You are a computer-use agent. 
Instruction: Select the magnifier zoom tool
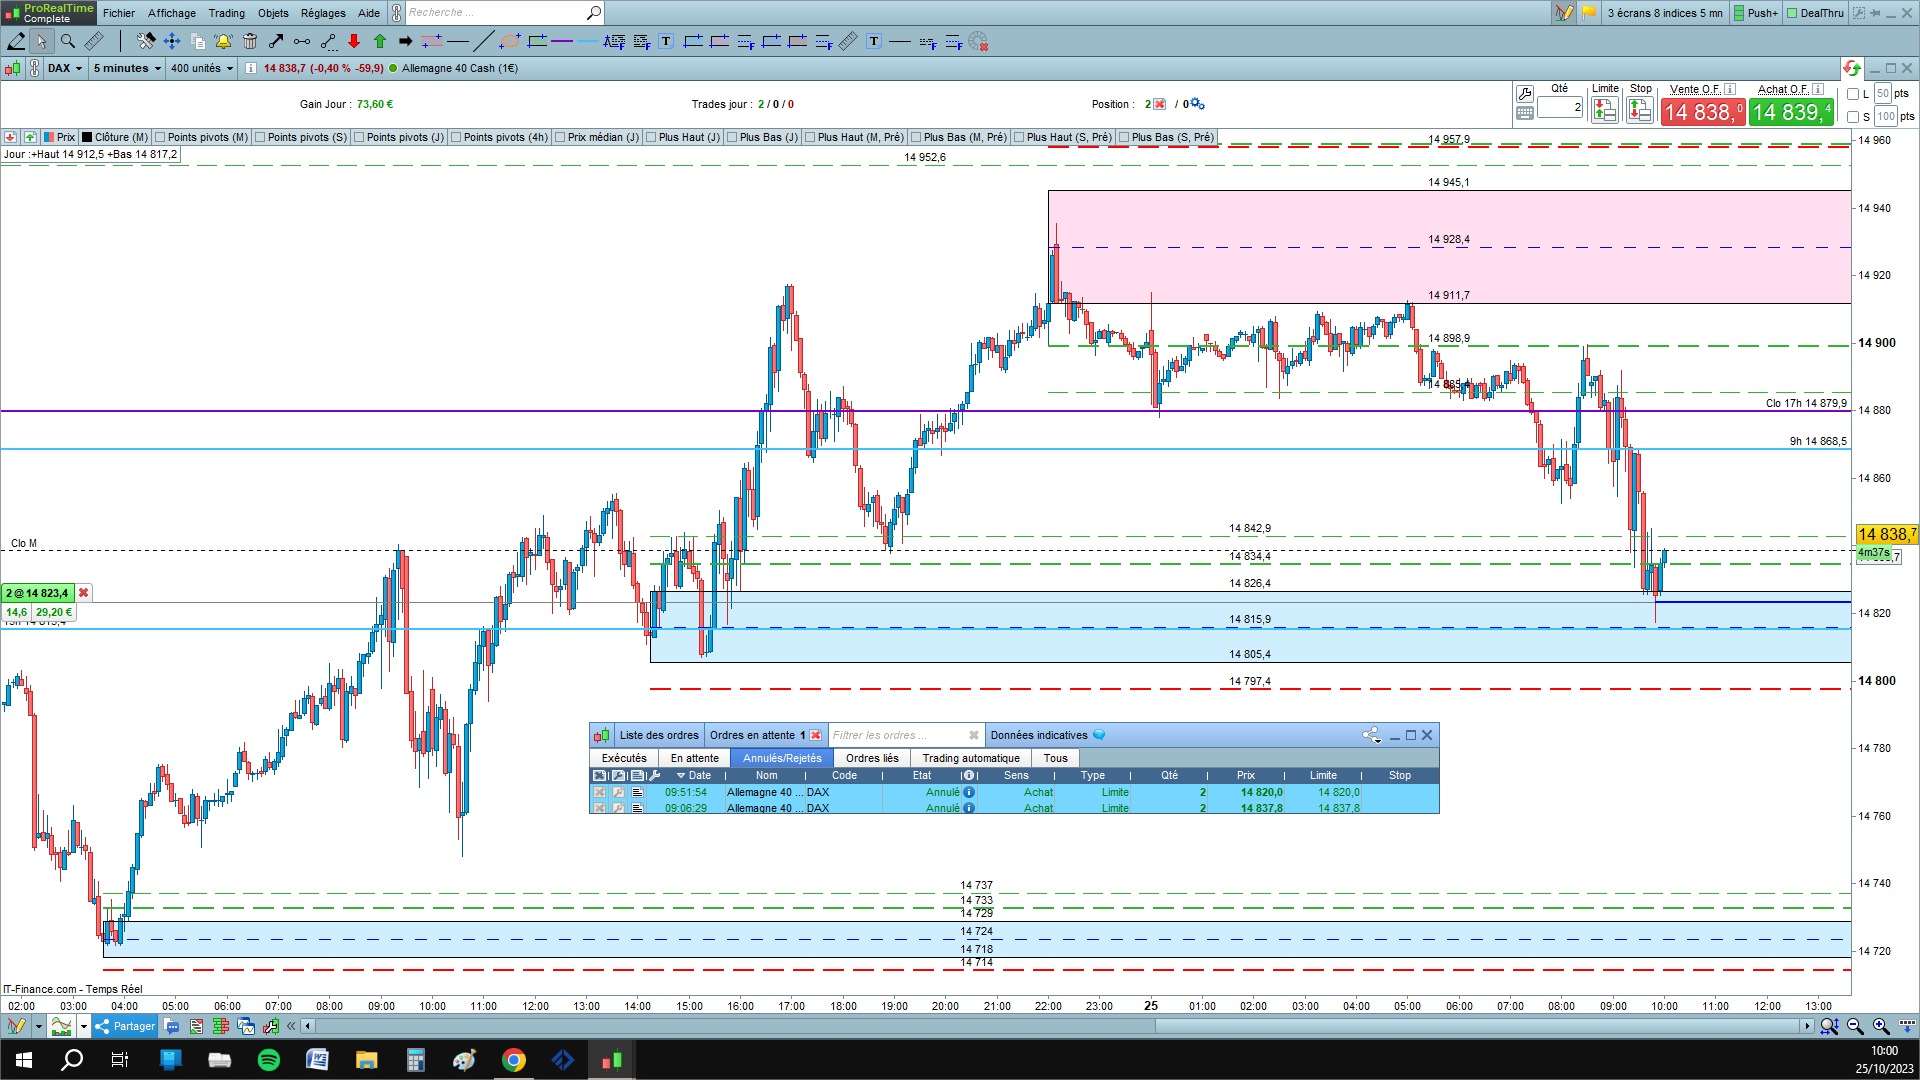pyautogui.click(x=68, y=41)
